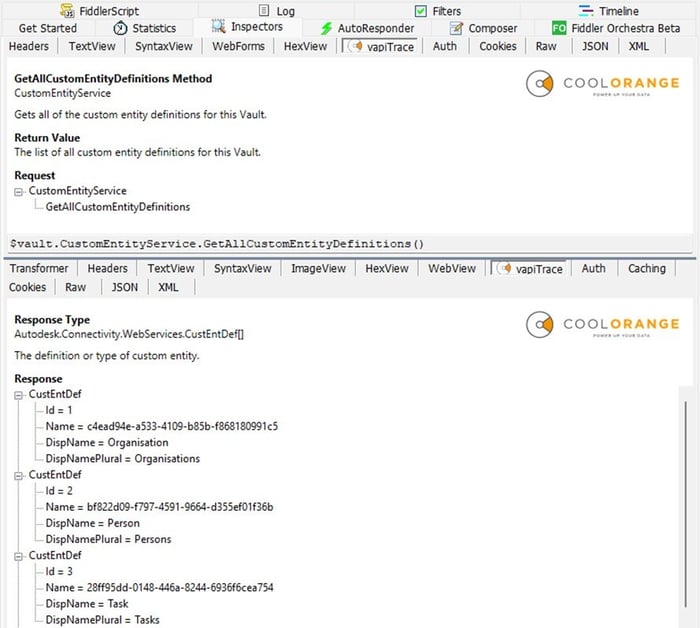Select the response HexView tab
Image resolution: width=700 pixels, height=628 pixels.
[387, 268]
